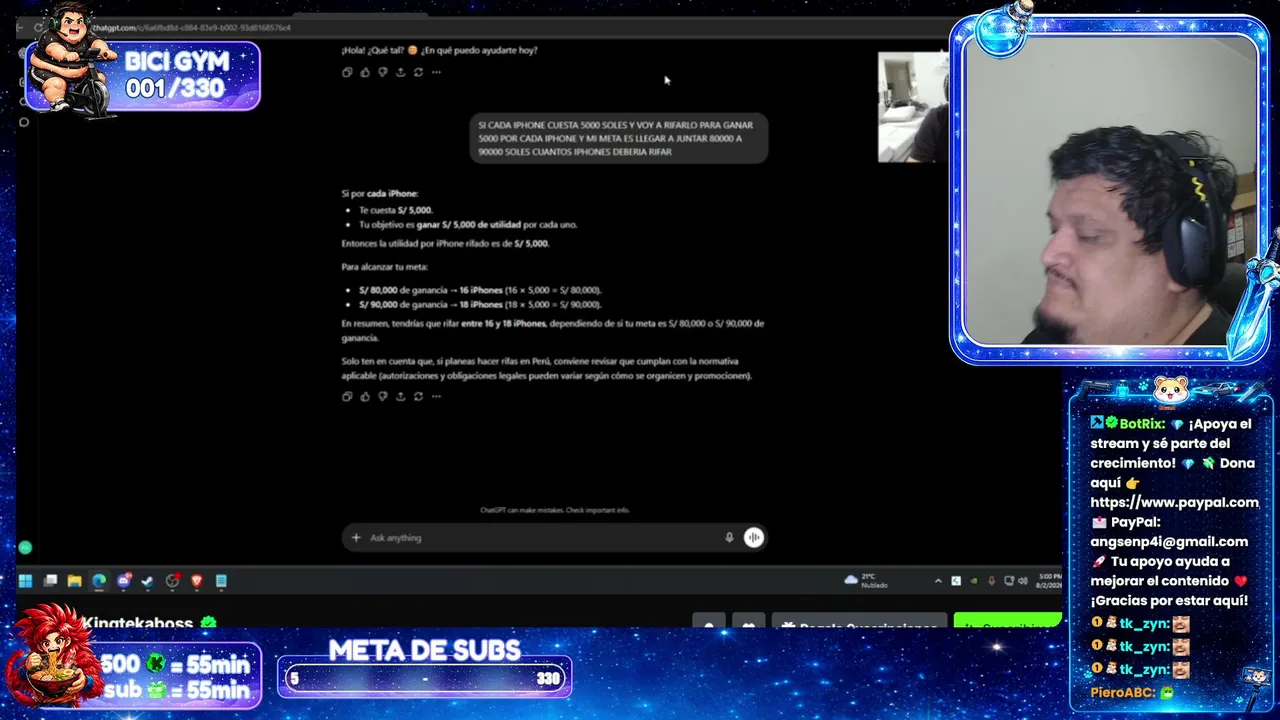This screenshot has height=720, width=1280.
Task: Dislike the "¡Hola! ¿Qué tal?" response
Action: [x=383, y=72]
